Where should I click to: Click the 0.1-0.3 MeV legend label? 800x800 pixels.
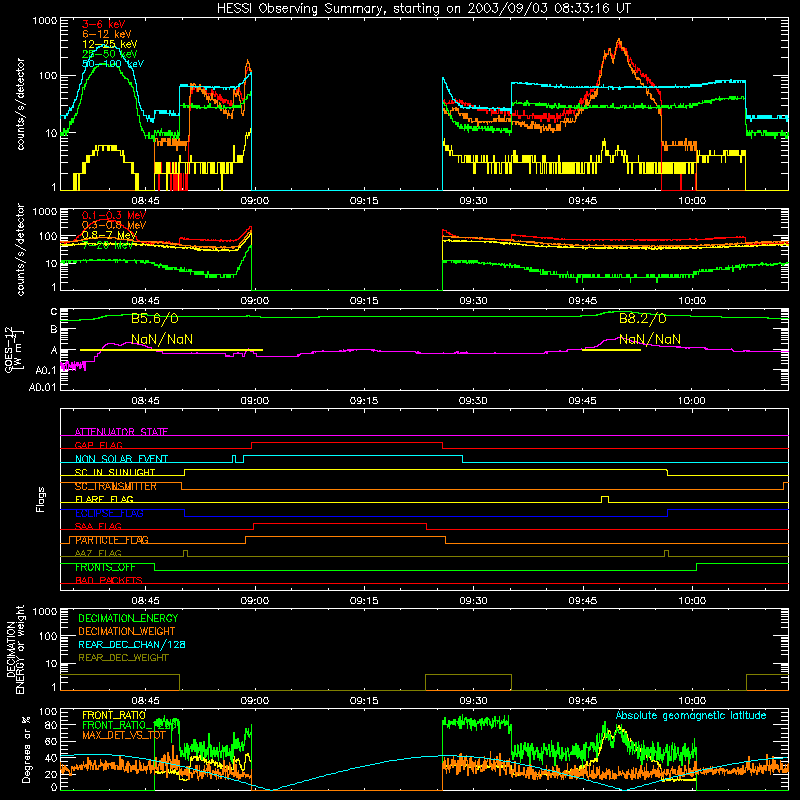[x=114, y=215]
